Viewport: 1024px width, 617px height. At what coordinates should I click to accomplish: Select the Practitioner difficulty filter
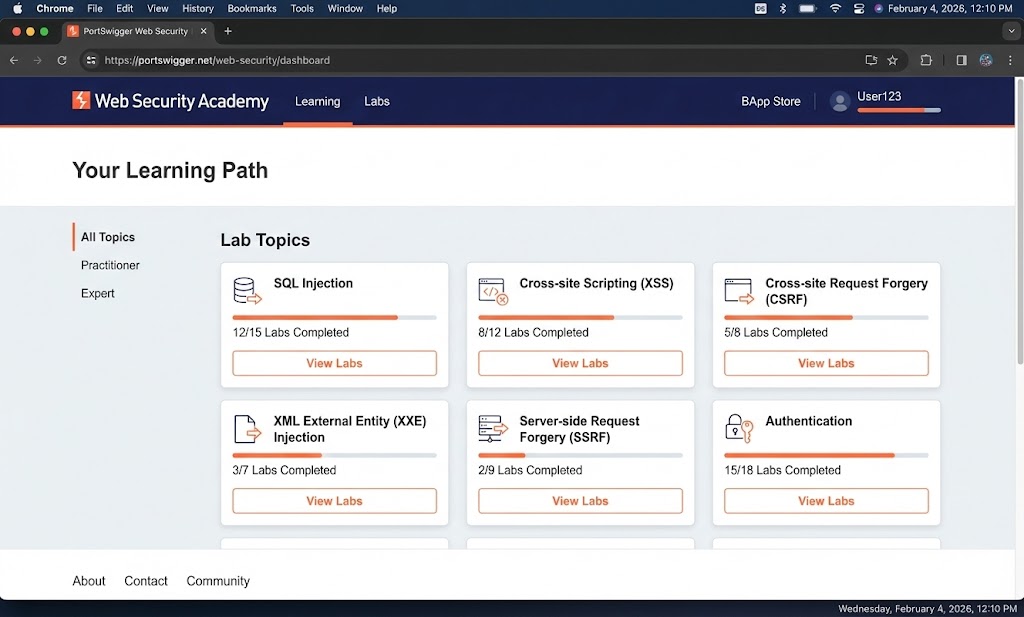[110, 265]
